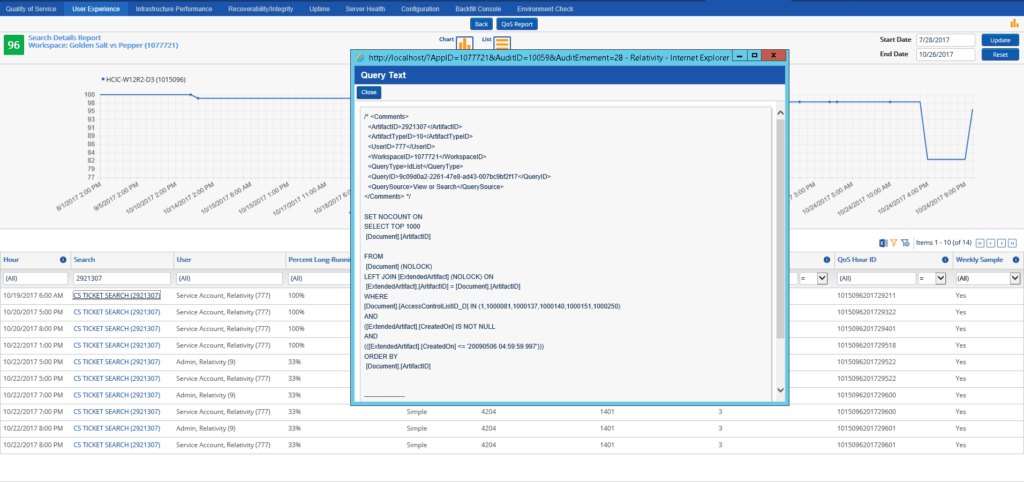Click the End Date field
This screenshot has width=1024, height=482.
pos(945,55)
